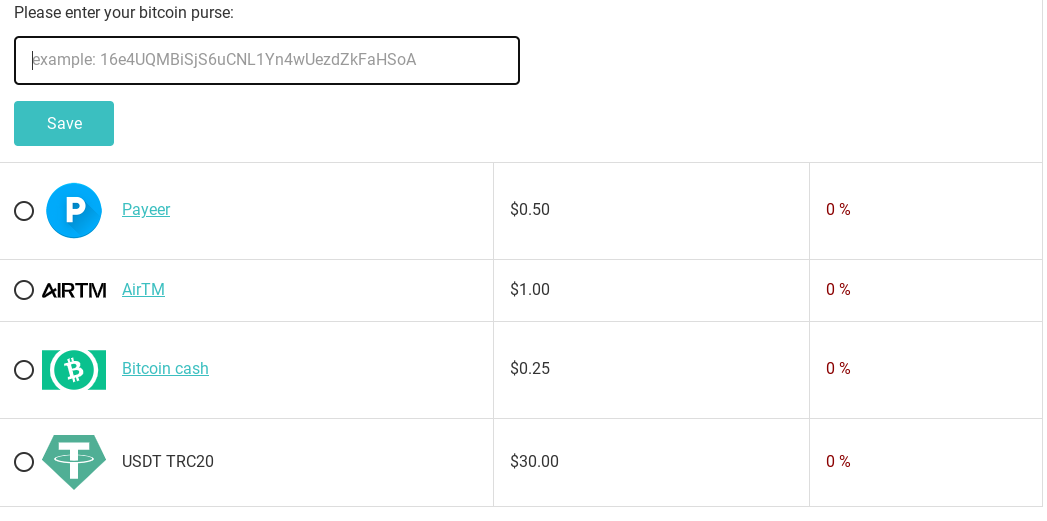Click the USDT TRC20 label text
The width and height of the screenshot is (1047, 521).
tap(168, 461)
